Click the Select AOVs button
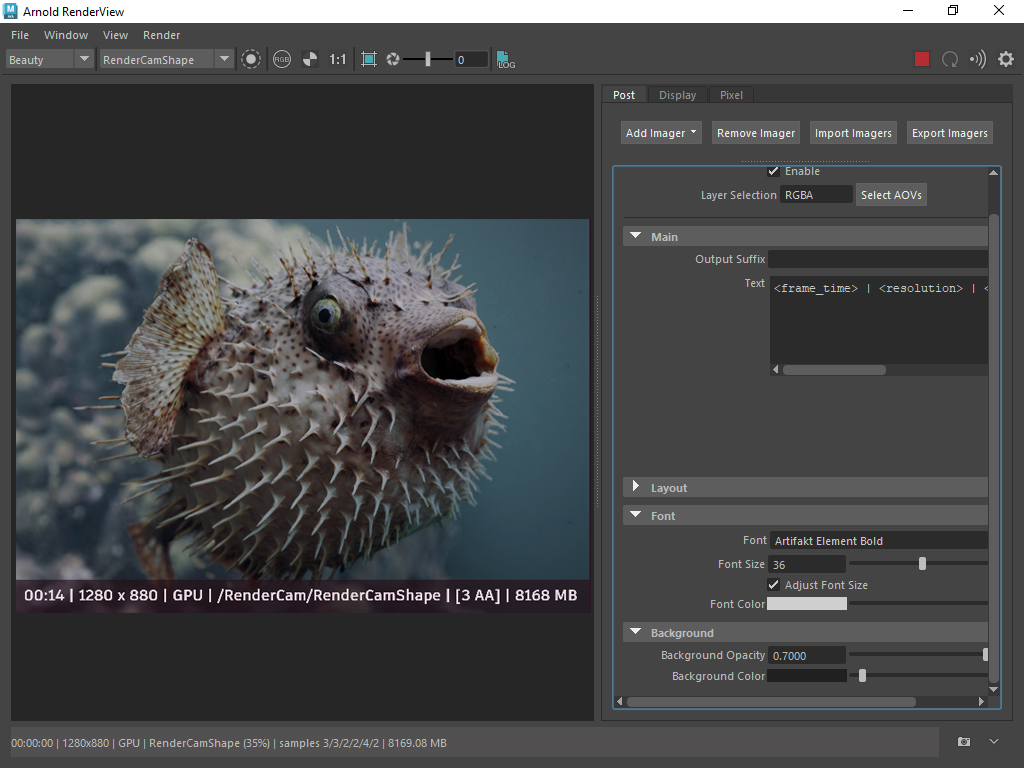Image resolution: width=1024 pixels, height=768 pixels. (891, 195)
